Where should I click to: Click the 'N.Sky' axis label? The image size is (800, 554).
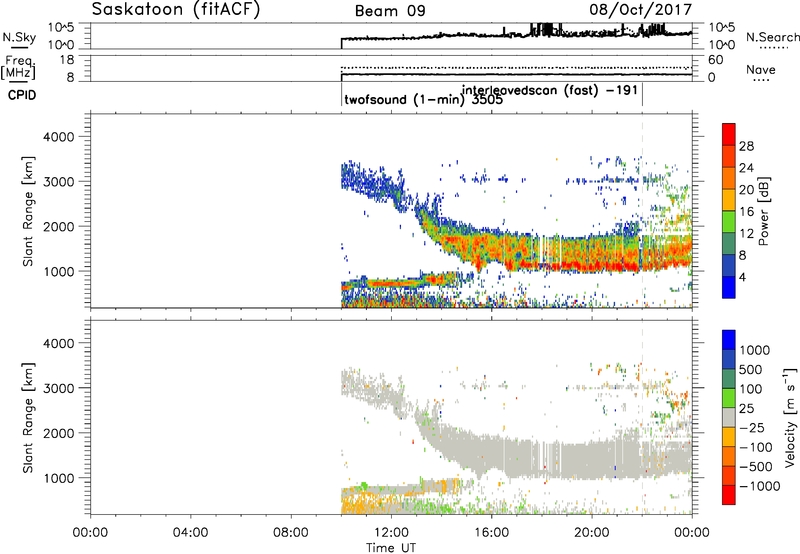[19, 37]
